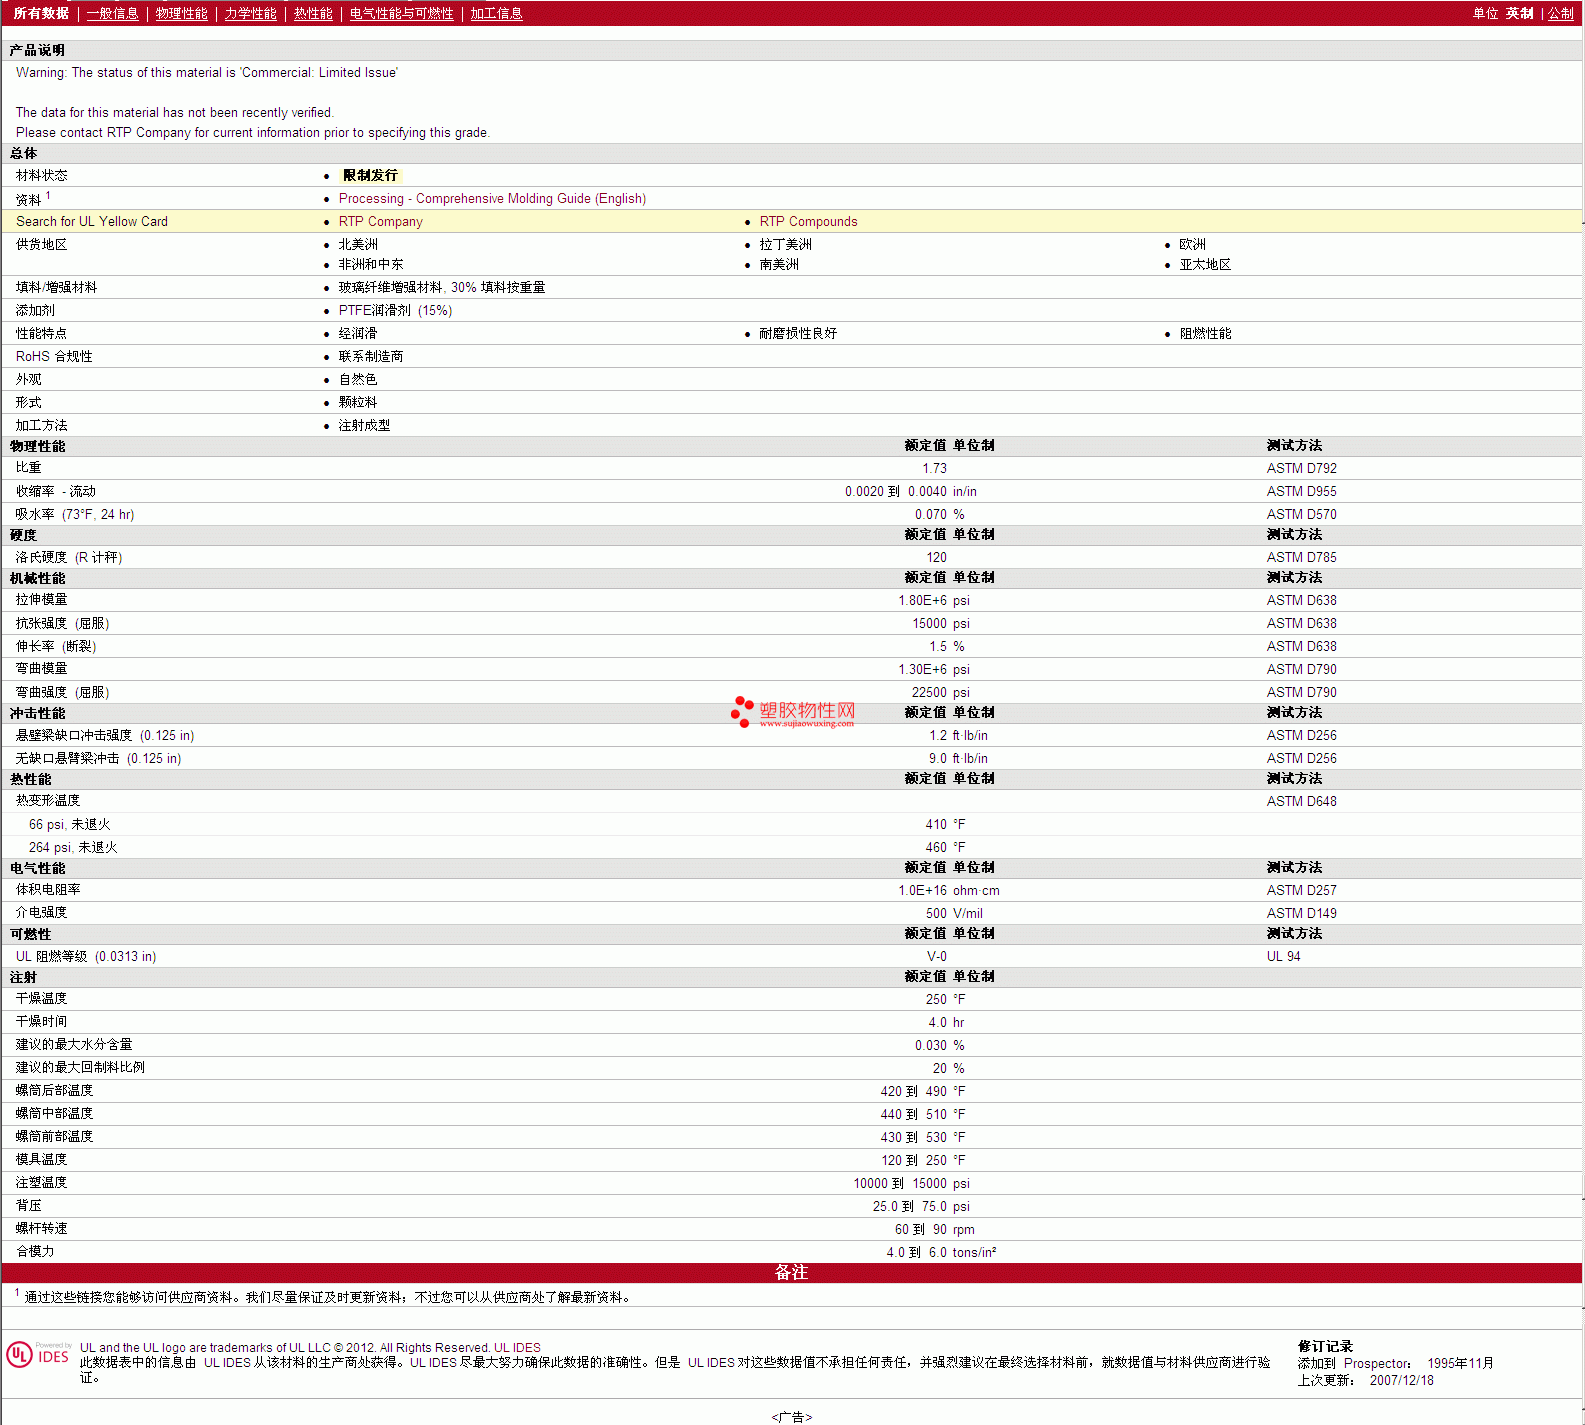Click the 合模力 row label
The image size is (1585, 1425).
35,1252
